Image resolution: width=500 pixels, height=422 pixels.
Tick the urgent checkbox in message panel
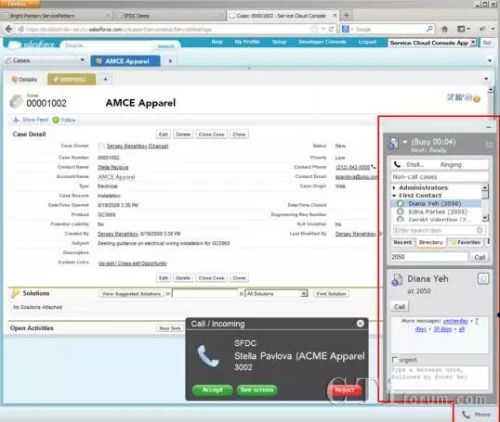tap(395, 360)
